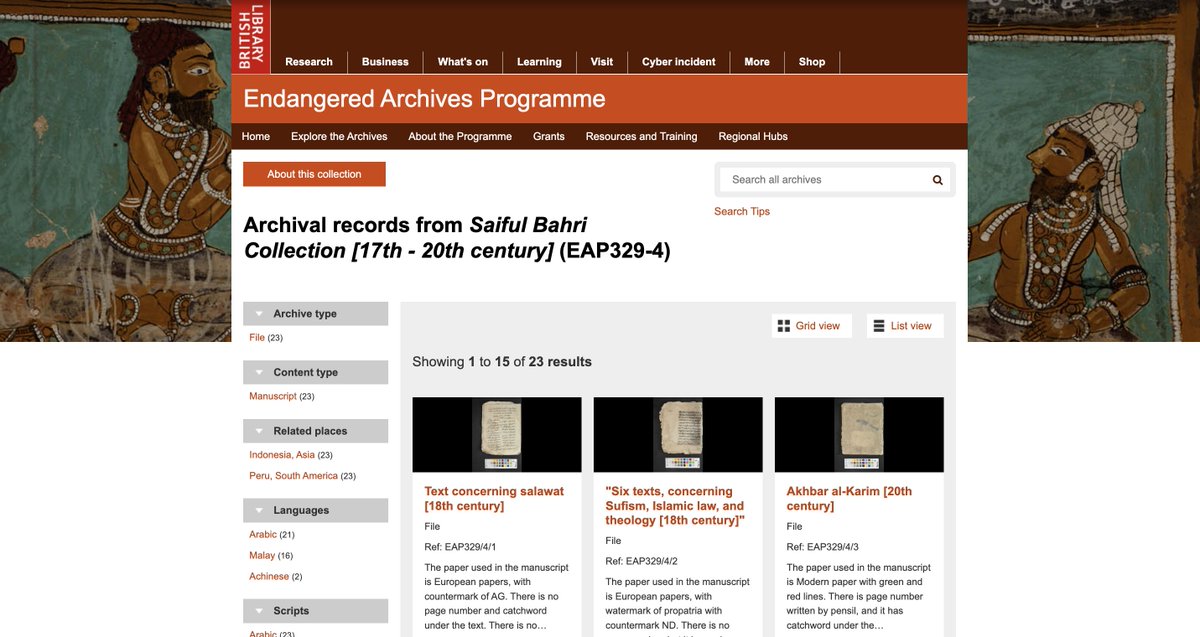The image size is (1200, 637).
Task: Open About the Programme navigation link
Action: pos(460,136)
